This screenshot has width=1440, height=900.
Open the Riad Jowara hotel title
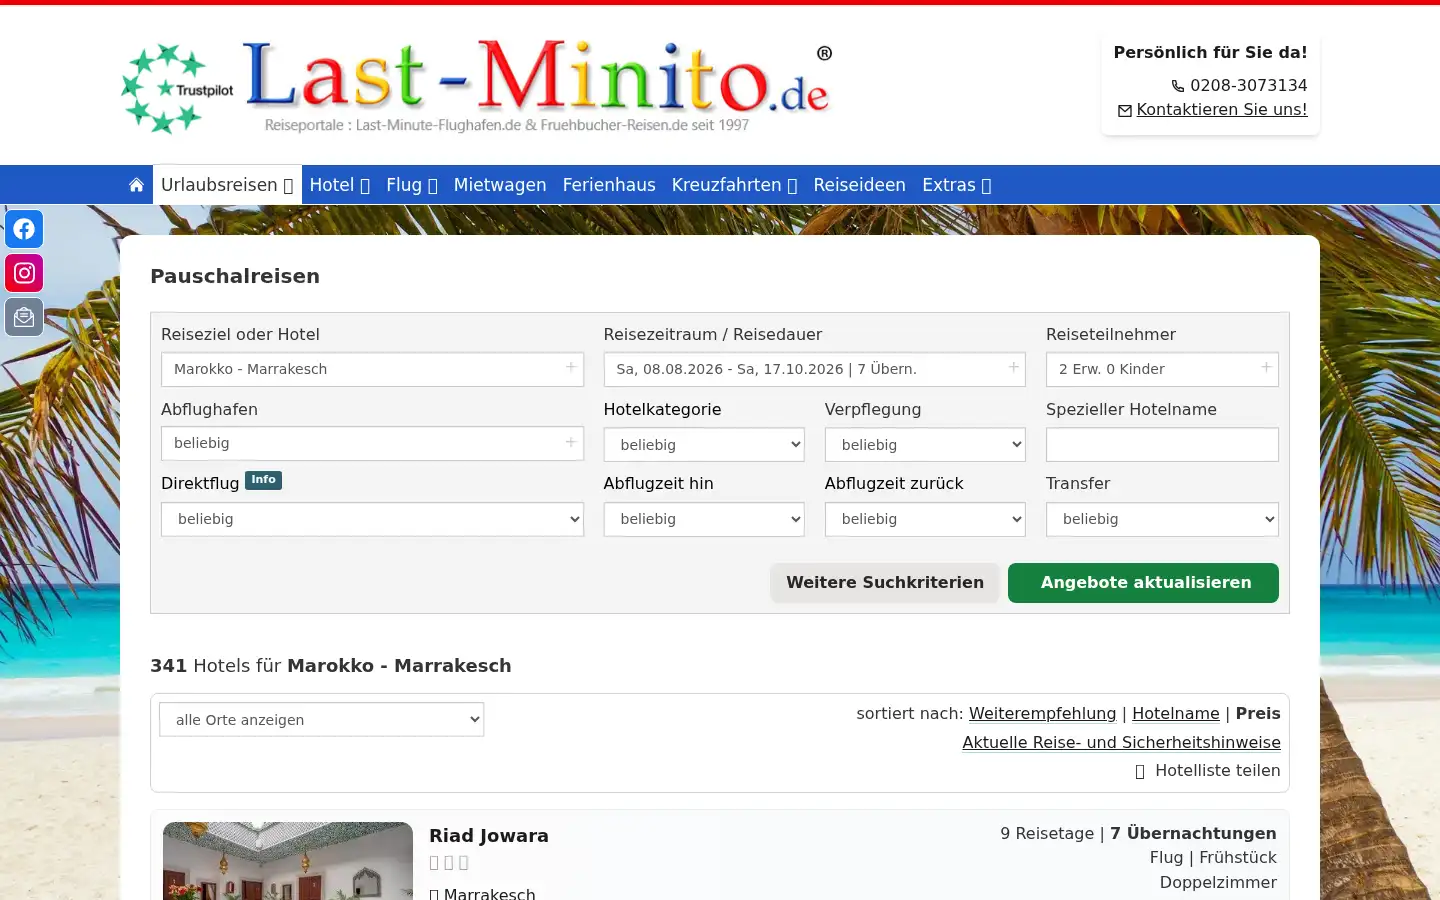[489, 836]
